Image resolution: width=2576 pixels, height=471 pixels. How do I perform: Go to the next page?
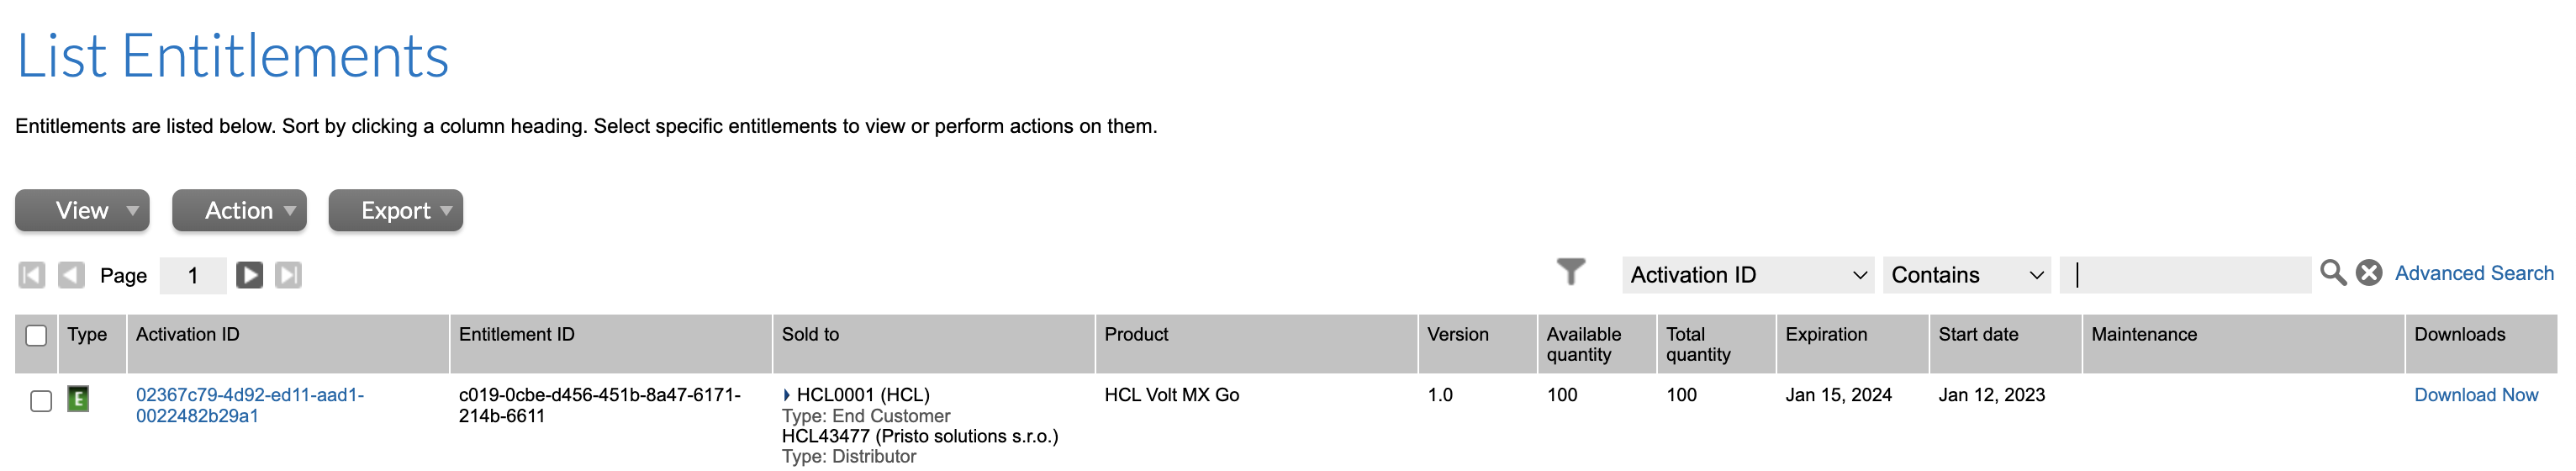coord(249,275)
